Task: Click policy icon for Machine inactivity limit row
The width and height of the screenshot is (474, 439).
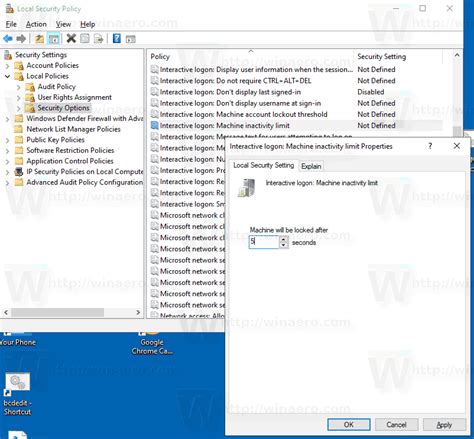Action: [155, 125]
